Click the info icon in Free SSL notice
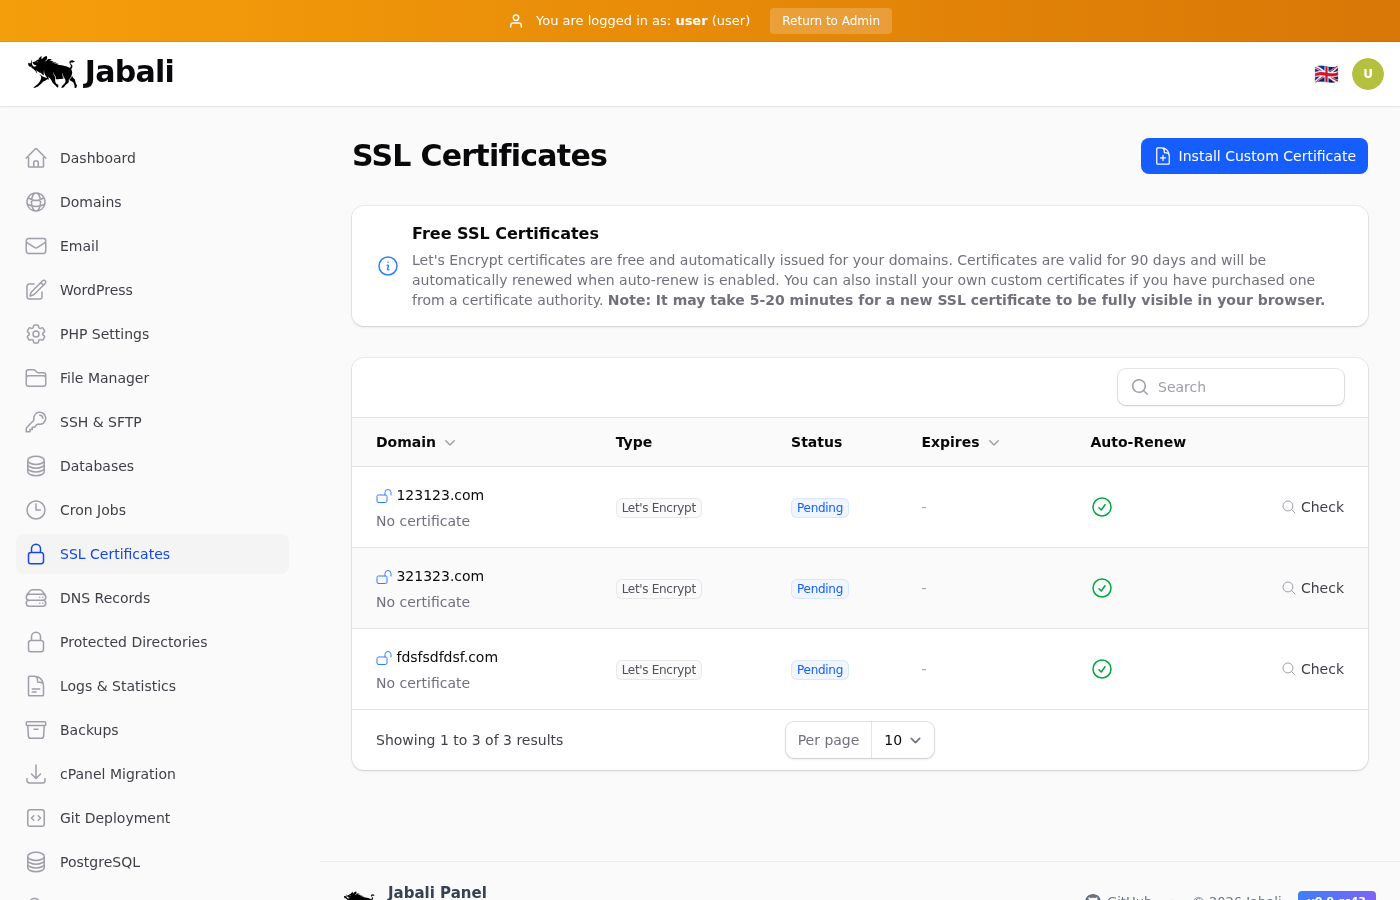Viewport: 1400px width, 900px height. [388, 266]
